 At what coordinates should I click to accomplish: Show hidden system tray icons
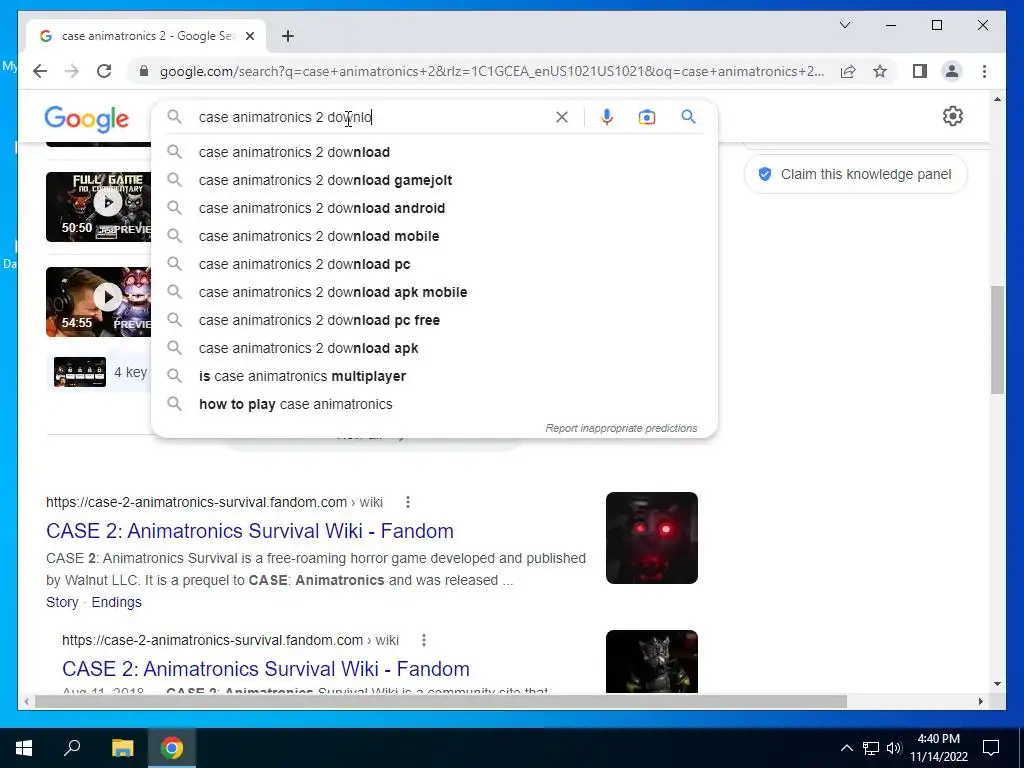tap(846, 748)
